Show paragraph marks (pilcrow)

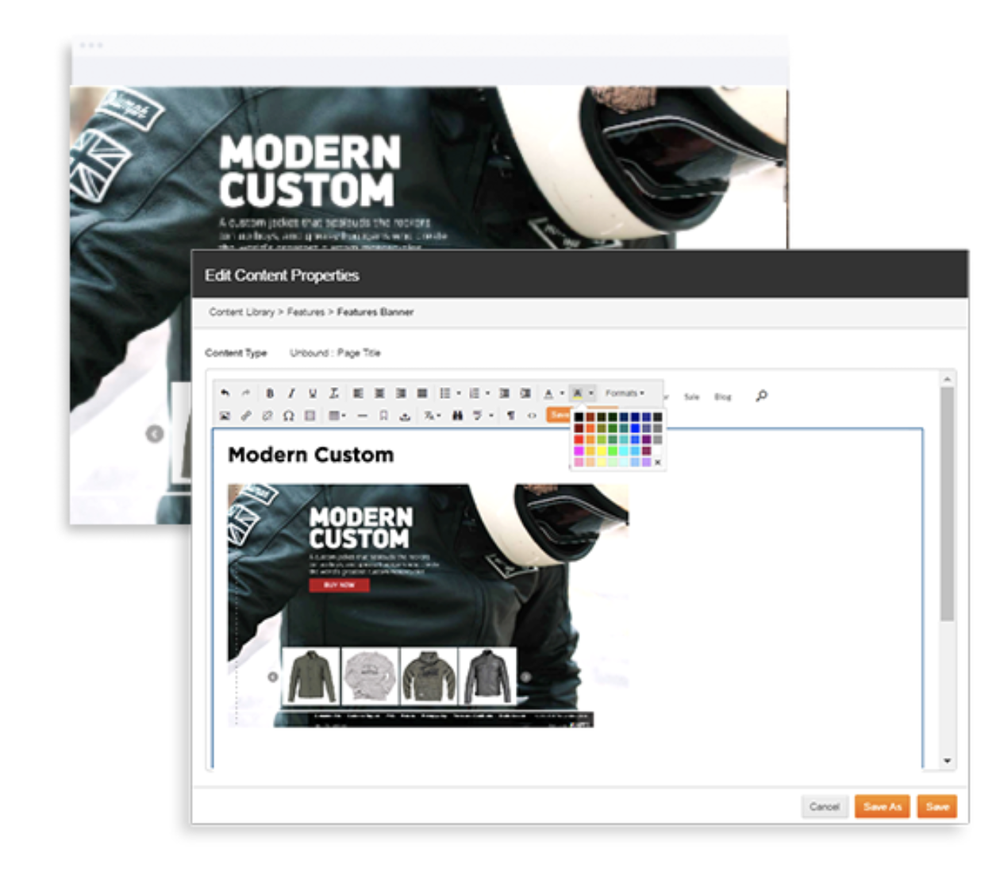(x=511, y=416)
